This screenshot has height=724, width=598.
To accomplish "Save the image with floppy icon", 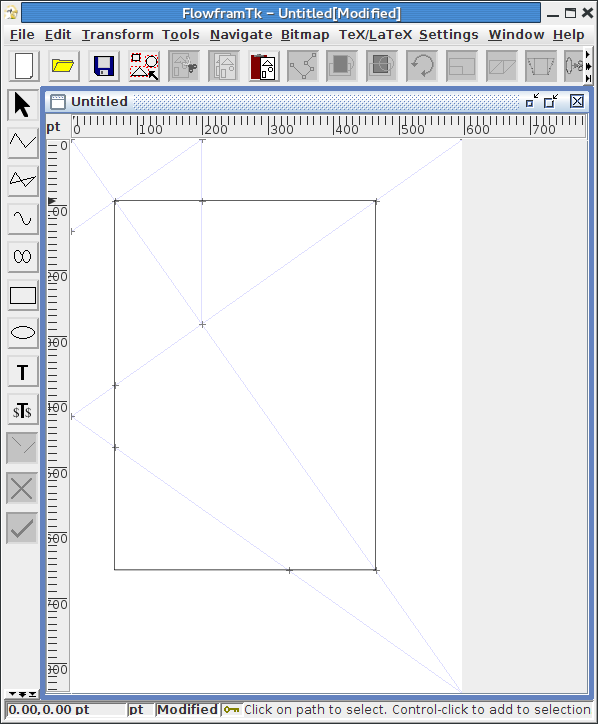I will [x=103, y=66].
